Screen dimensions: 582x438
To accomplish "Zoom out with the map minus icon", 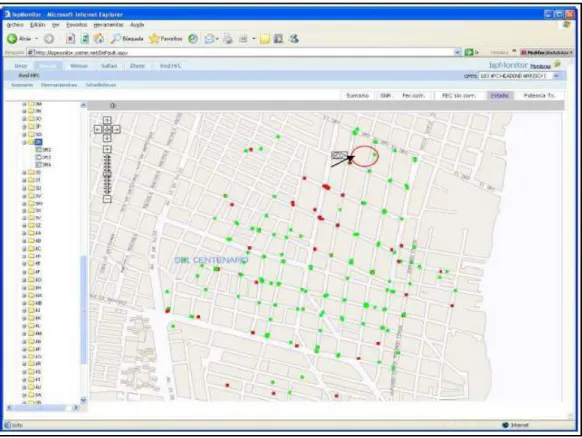I will pos(107,199).
